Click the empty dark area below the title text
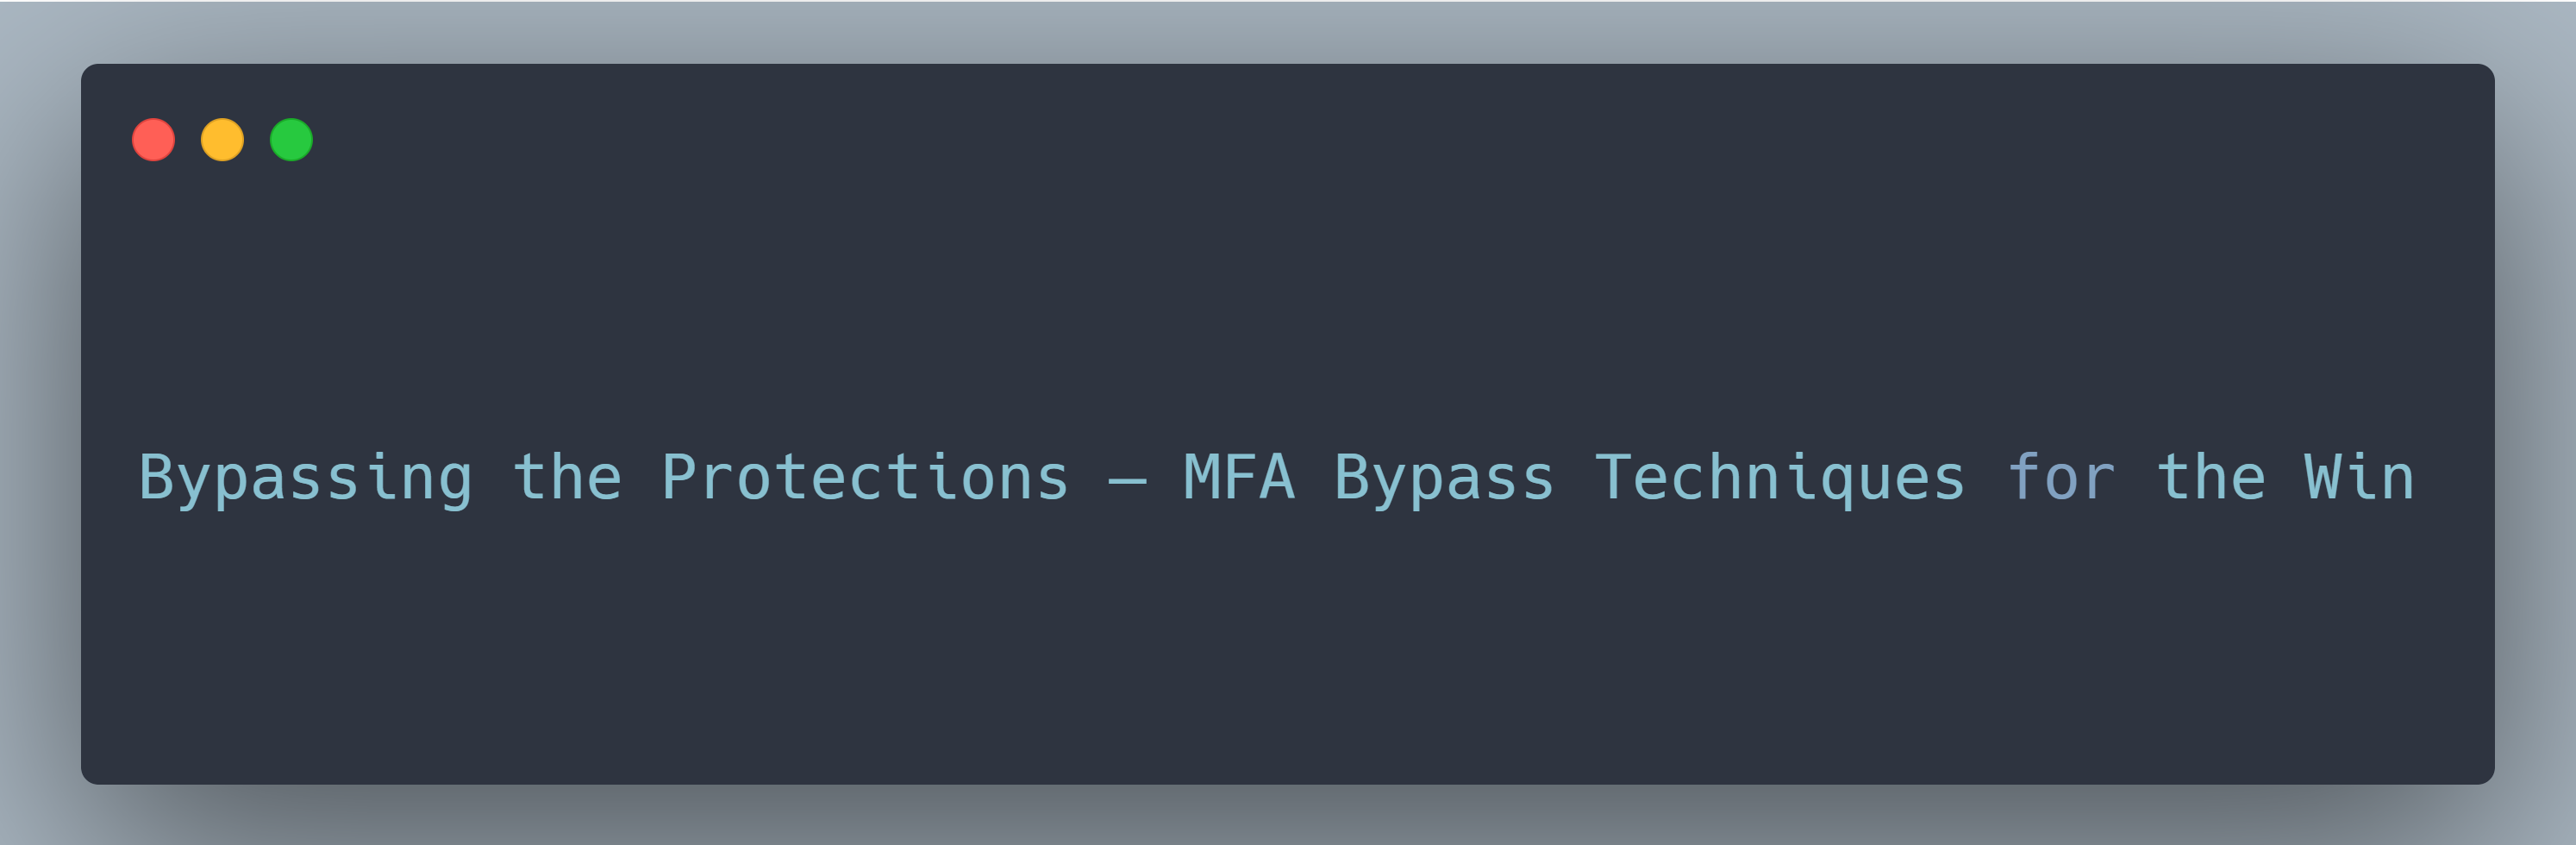The width and height of the screenshot is (2576, 845). 1288,660
